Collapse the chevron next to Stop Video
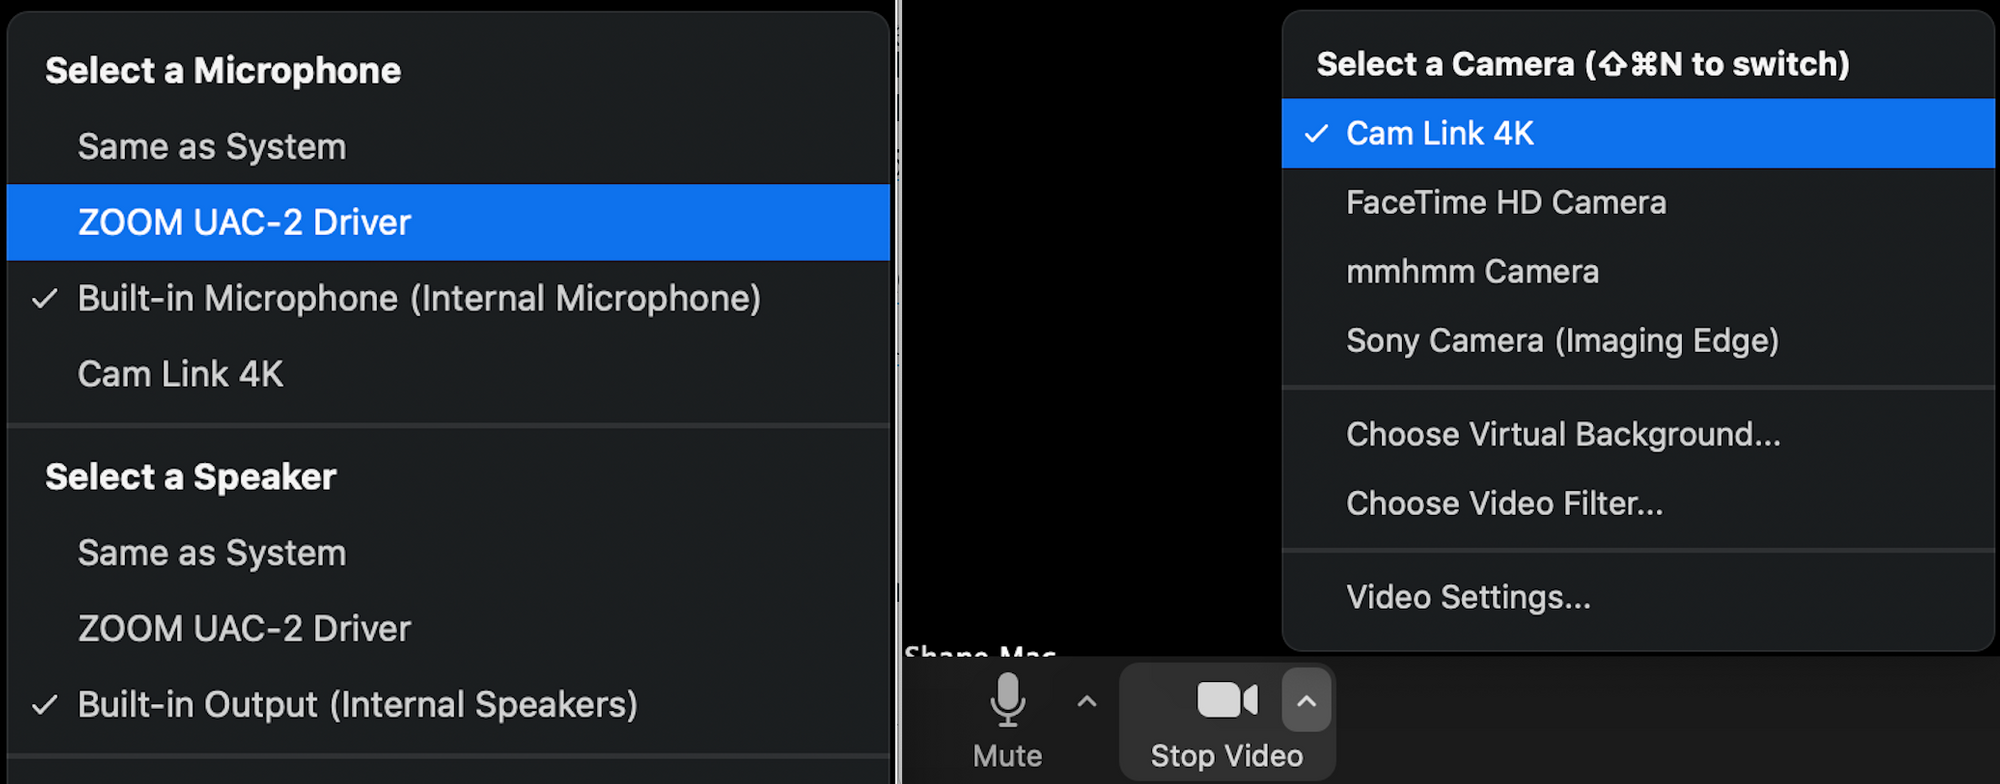 [1306, 701]
